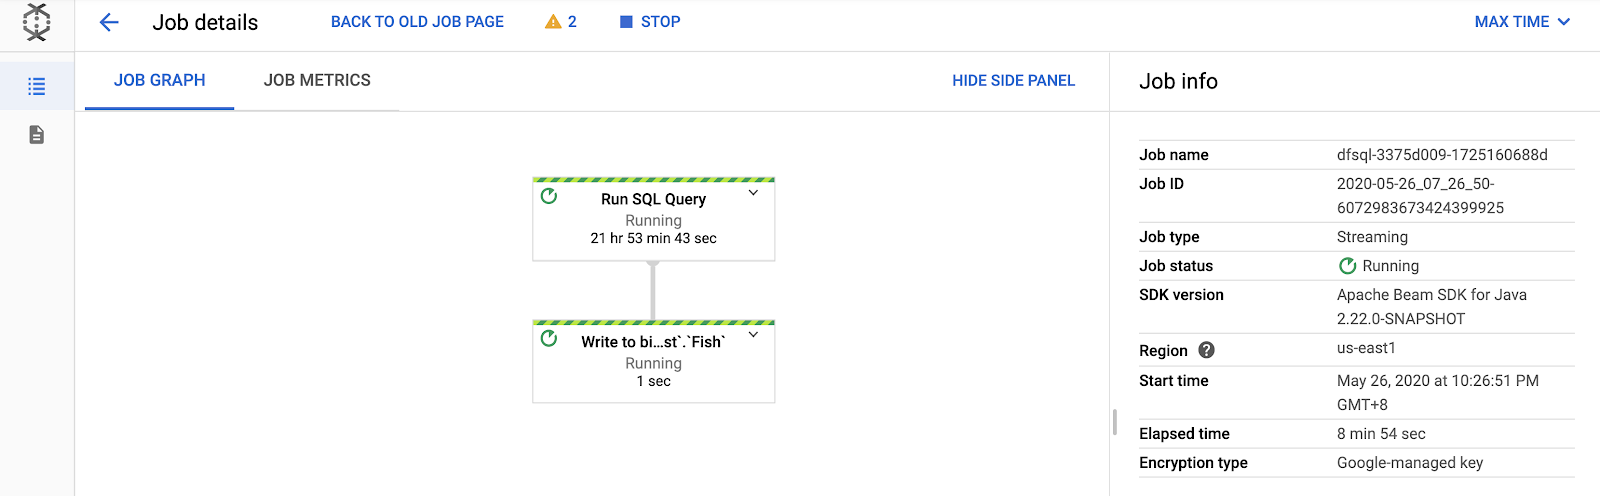
Task: Click the blue stop square icon
Action: (626, 22)
